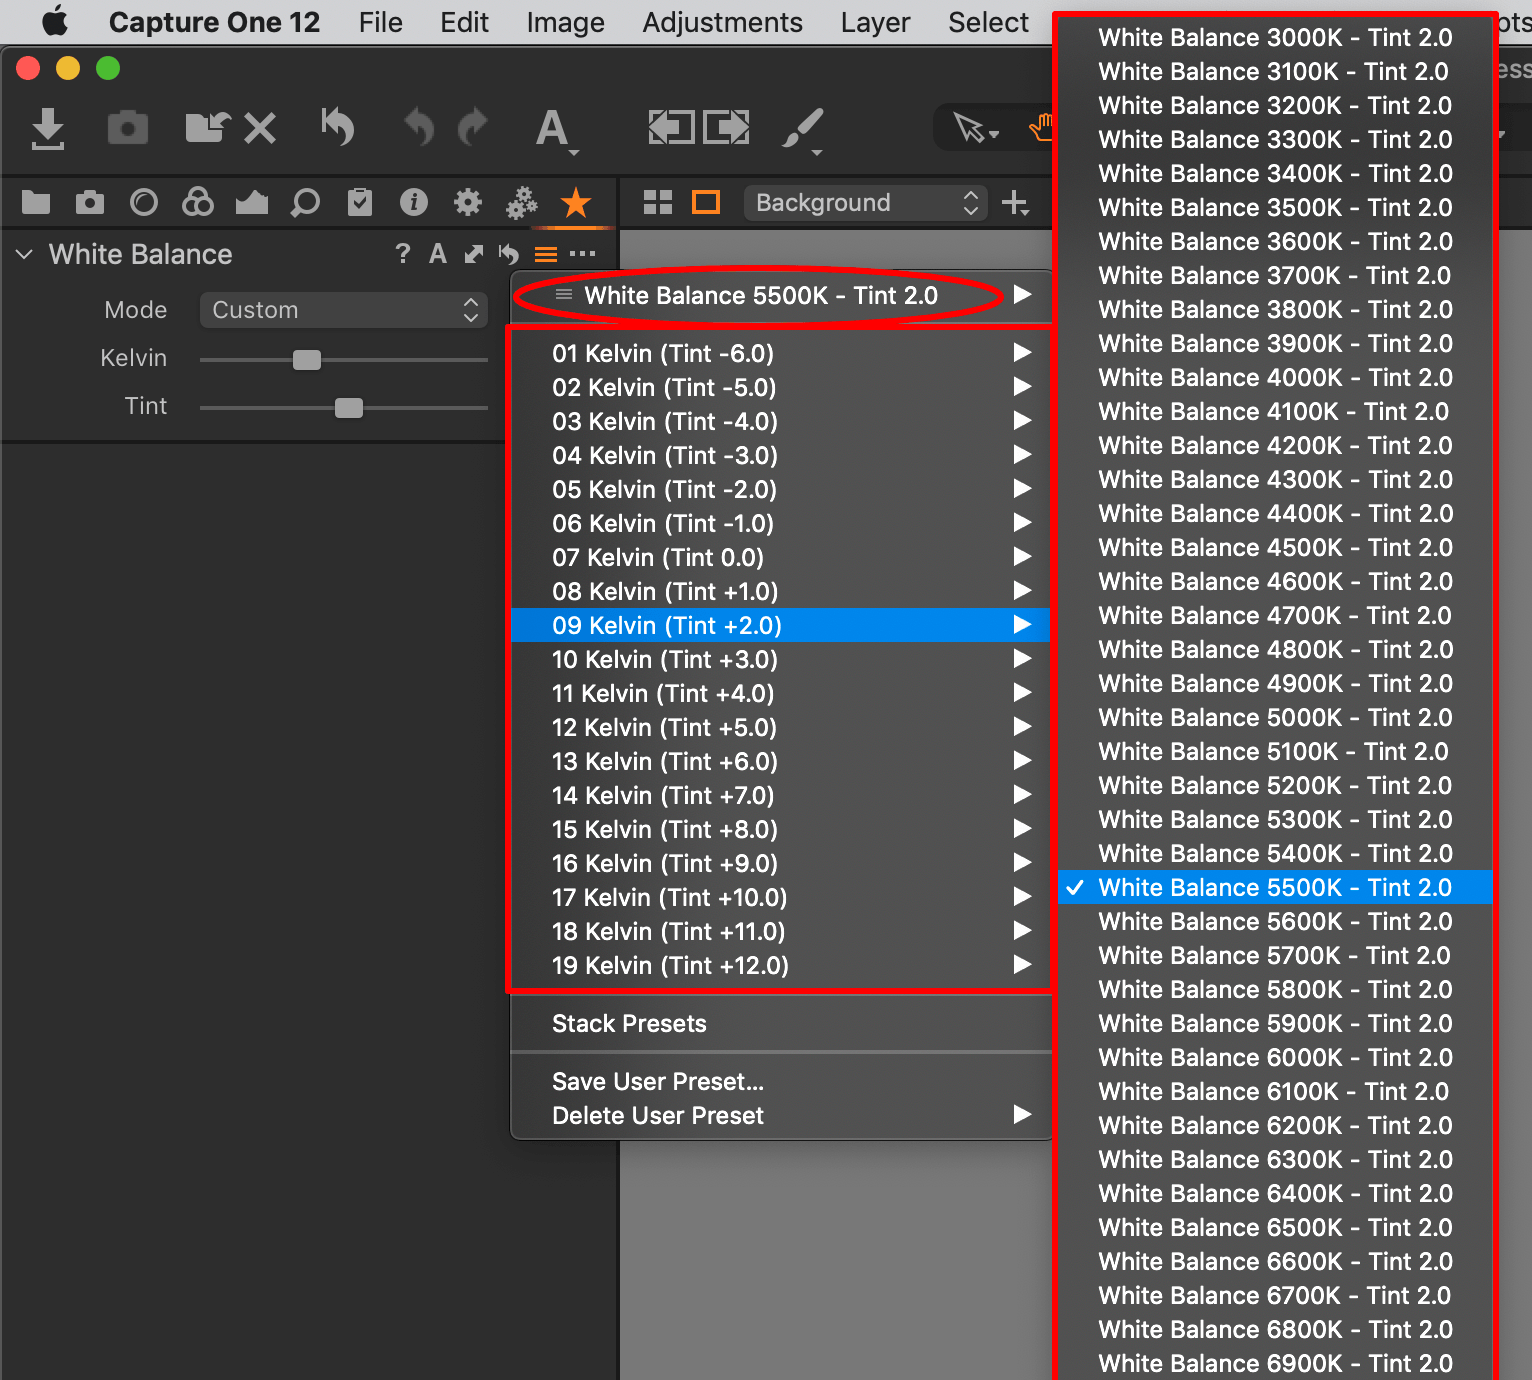Open the starred Quick tool tab
1532x1380 pixels.
click(576, 203)
